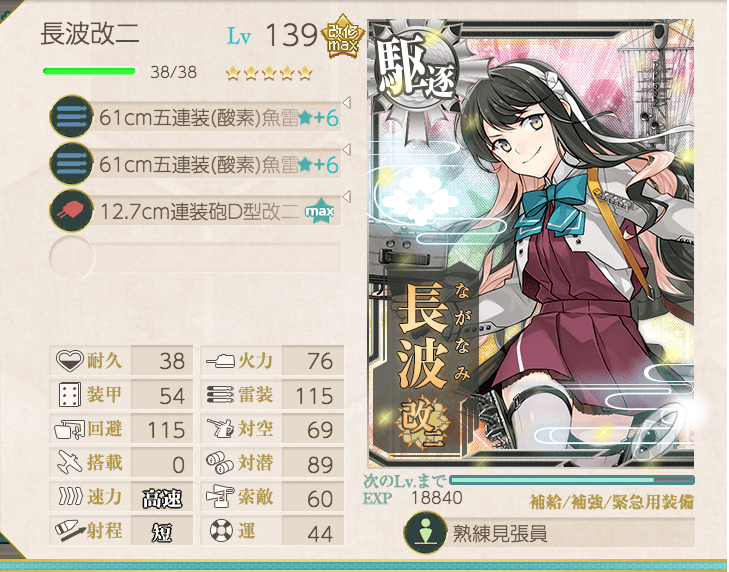Viewport: 729px width, 572px height.
Task: Click the experience progress bar 次のLv.まで
Action: (572, 480)
